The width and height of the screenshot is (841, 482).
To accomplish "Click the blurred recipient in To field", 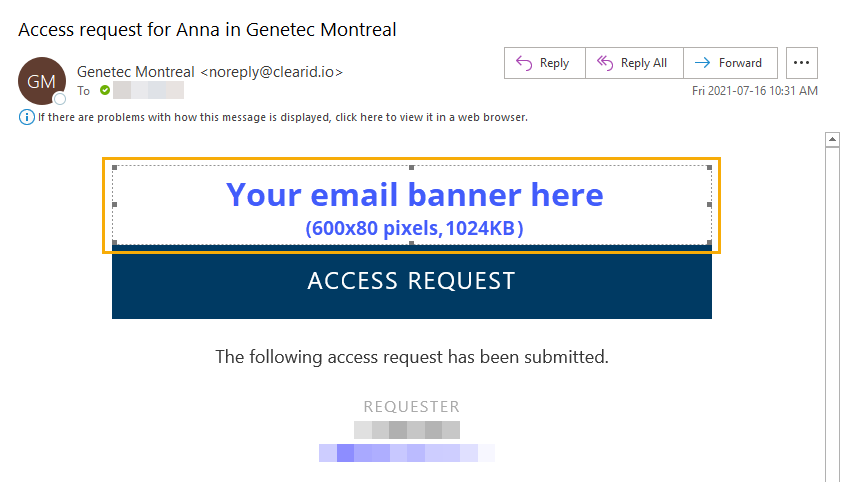I will pyautogui.click(x=148, y=90).
